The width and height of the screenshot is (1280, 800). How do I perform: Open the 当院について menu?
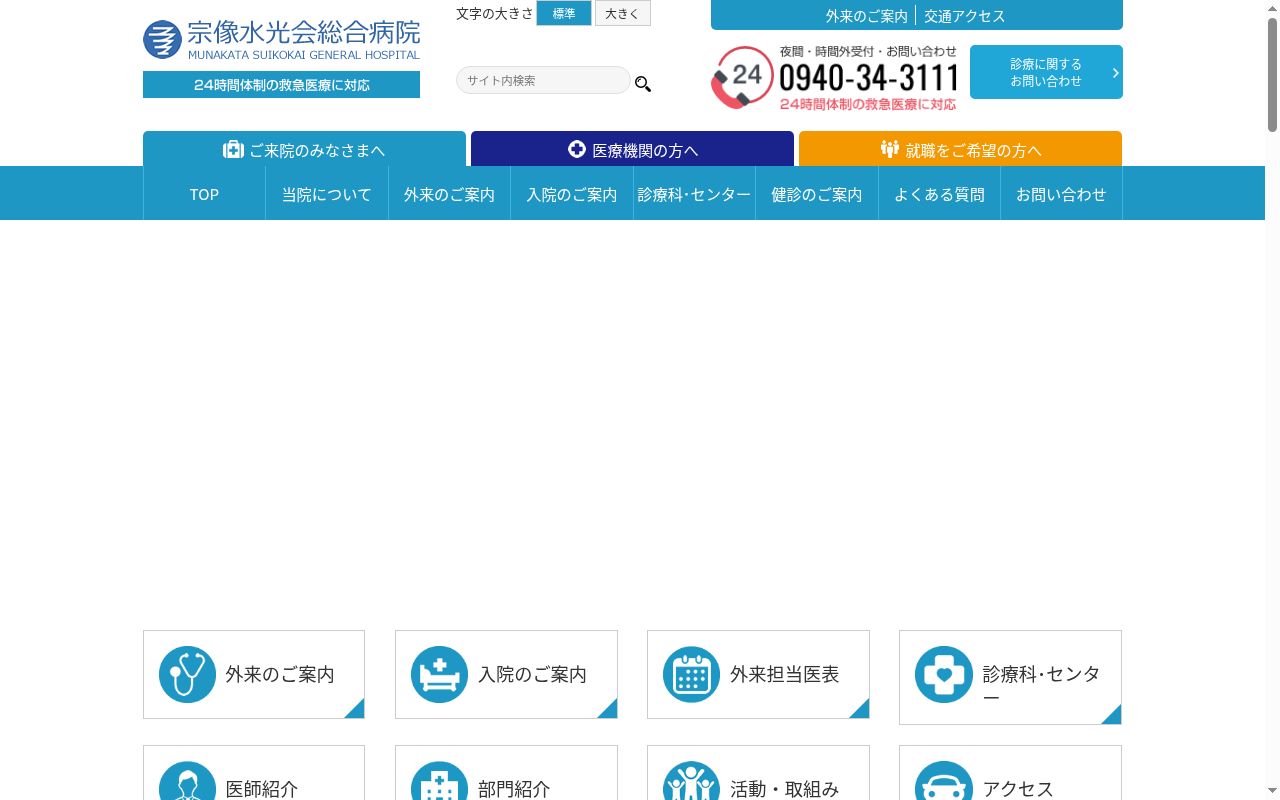pyautogui.click(x=327, y=194)
